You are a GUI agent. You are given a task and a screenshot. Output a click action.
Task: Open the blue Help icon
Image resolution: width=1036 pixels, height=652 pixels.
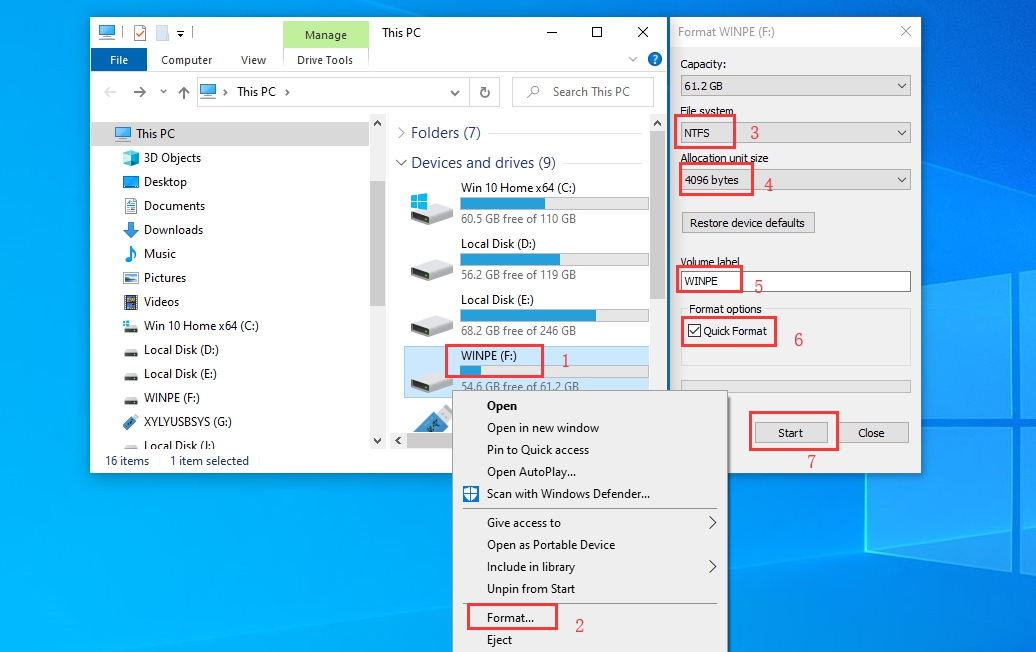pyautogui.click(x=654, y=59)
